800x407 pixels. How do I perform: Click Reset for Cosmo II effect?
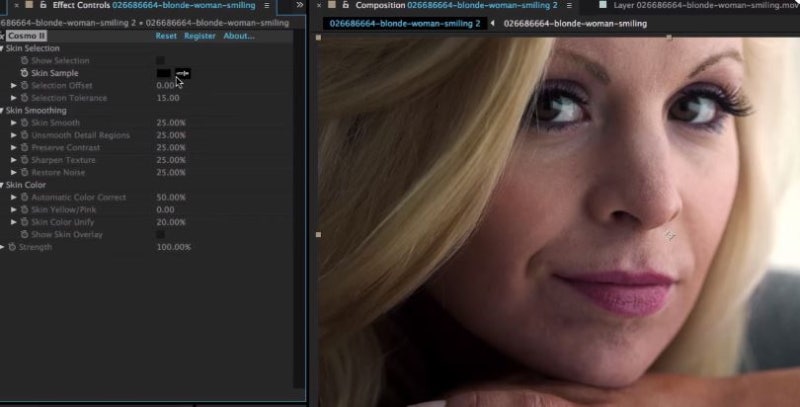click(166, 36)
